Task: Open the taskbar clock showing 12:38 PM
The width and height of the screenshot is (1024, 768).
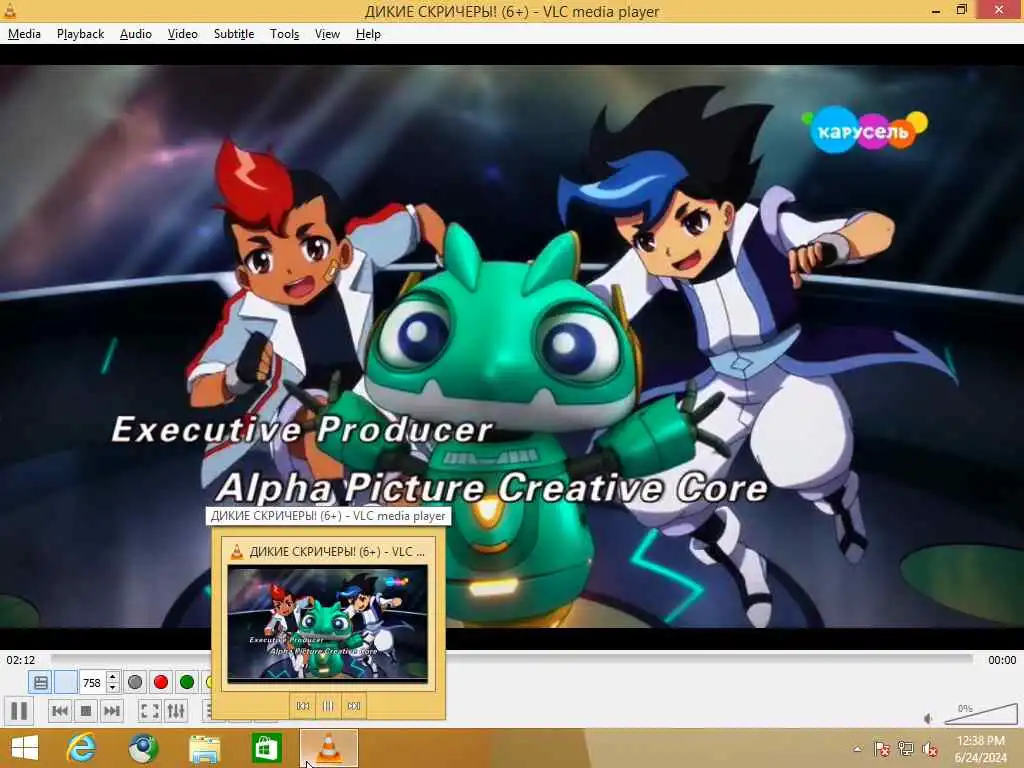Action: 980,749
